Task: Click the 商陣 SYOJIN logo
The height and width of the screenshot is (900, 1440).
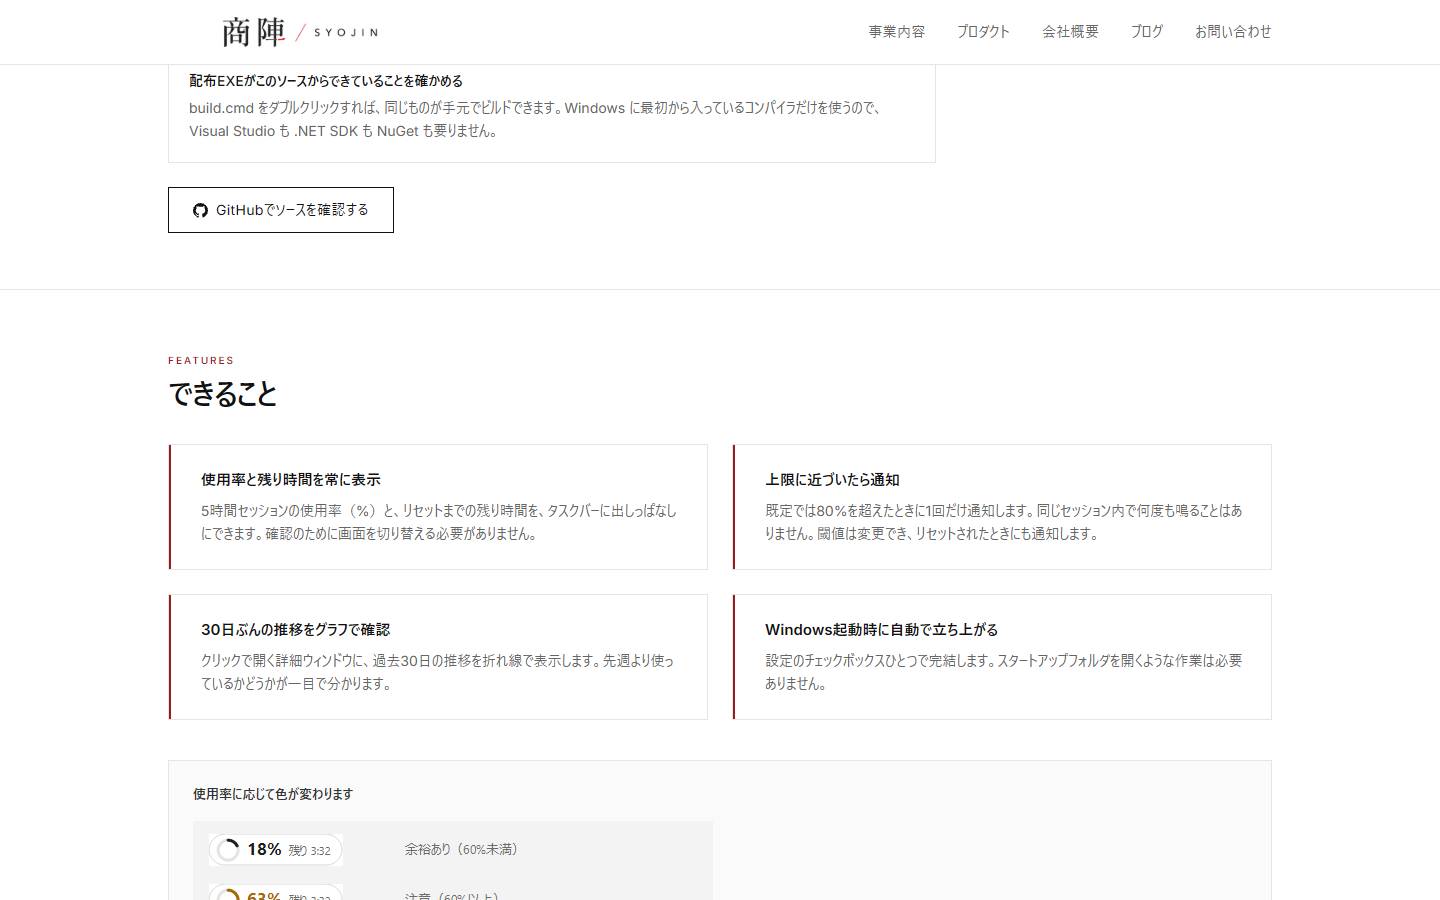Action: (x=300, y=32)
